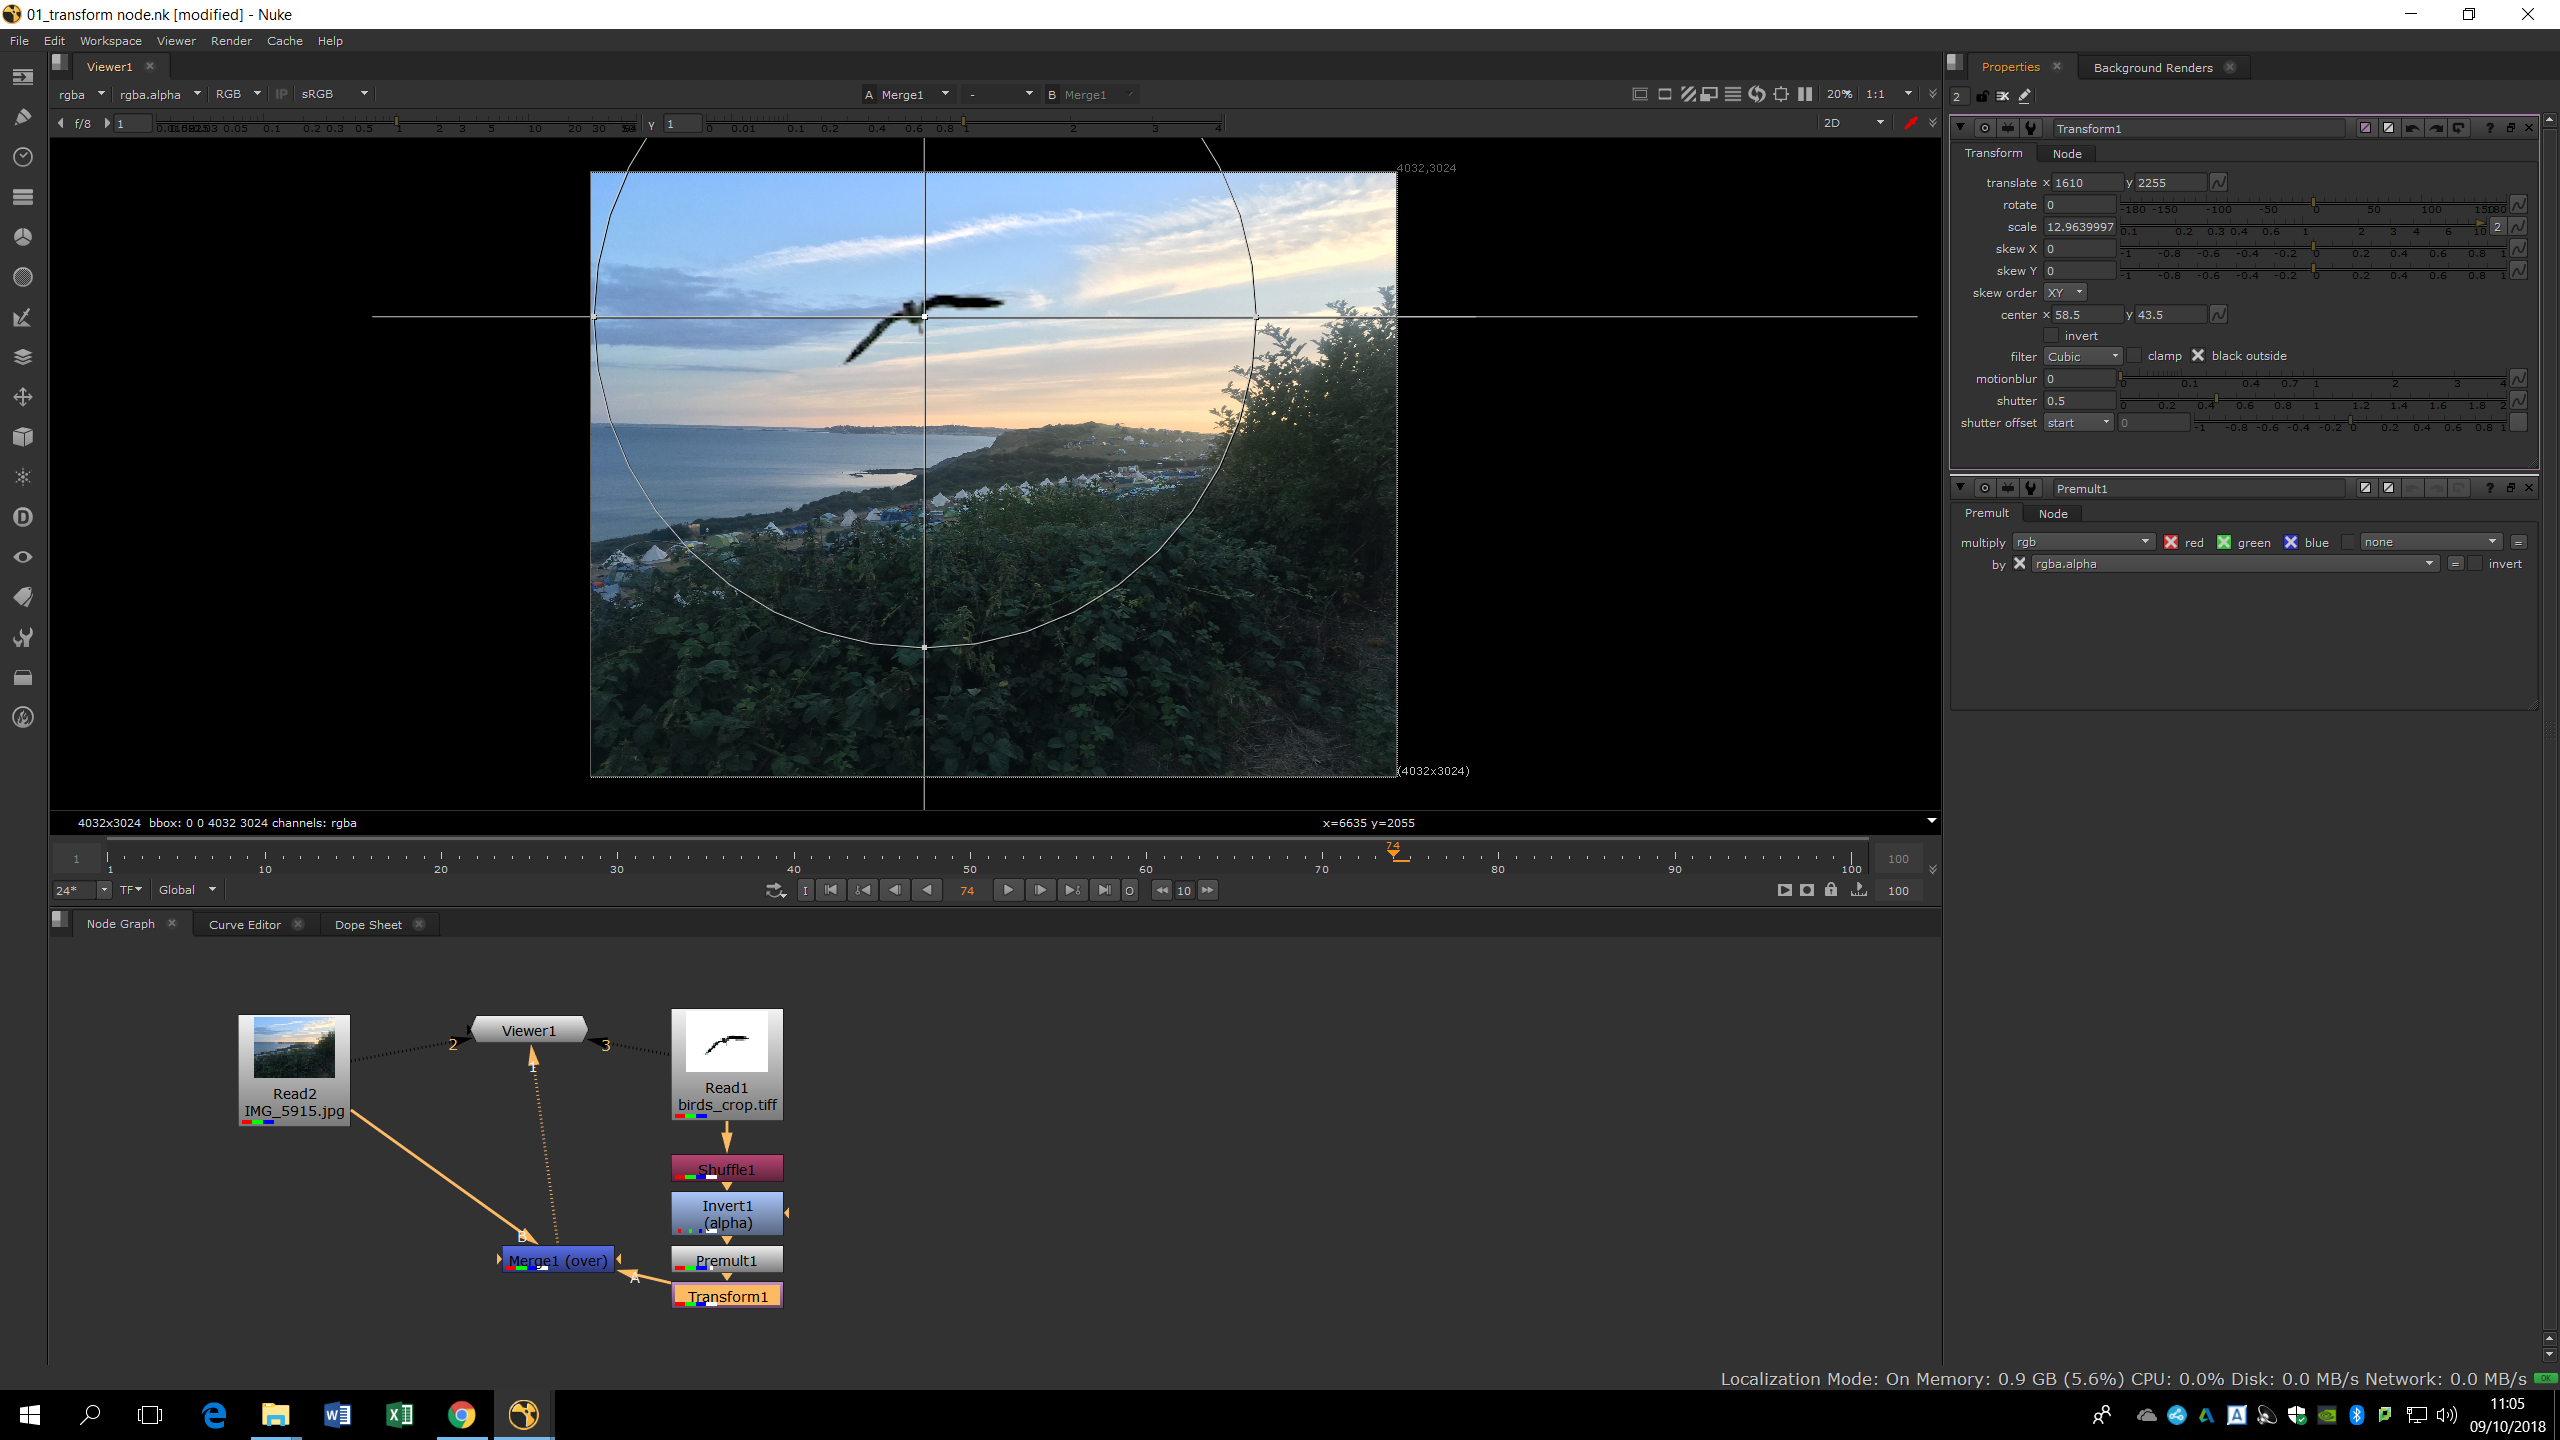Open the skew order XY dropdown
2560x1440 pixels.
2064,293
